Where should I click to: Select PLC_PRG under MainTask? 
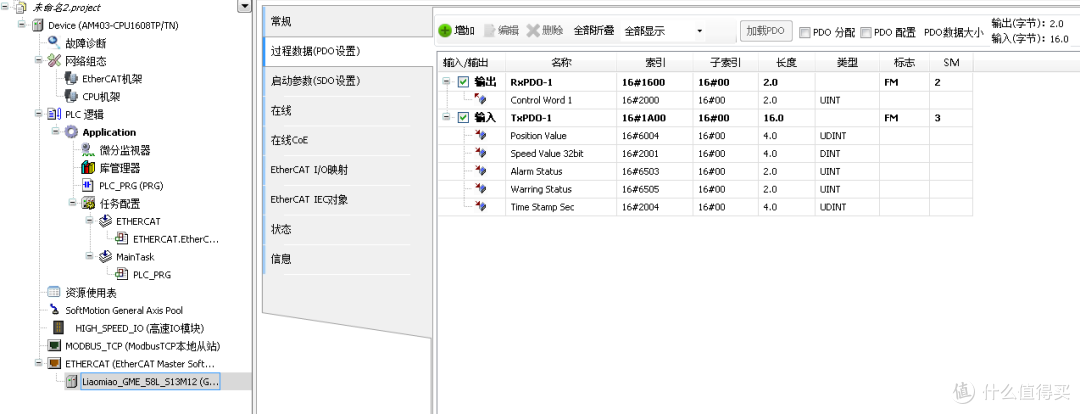pyautogui.click(x=152, y=274)
